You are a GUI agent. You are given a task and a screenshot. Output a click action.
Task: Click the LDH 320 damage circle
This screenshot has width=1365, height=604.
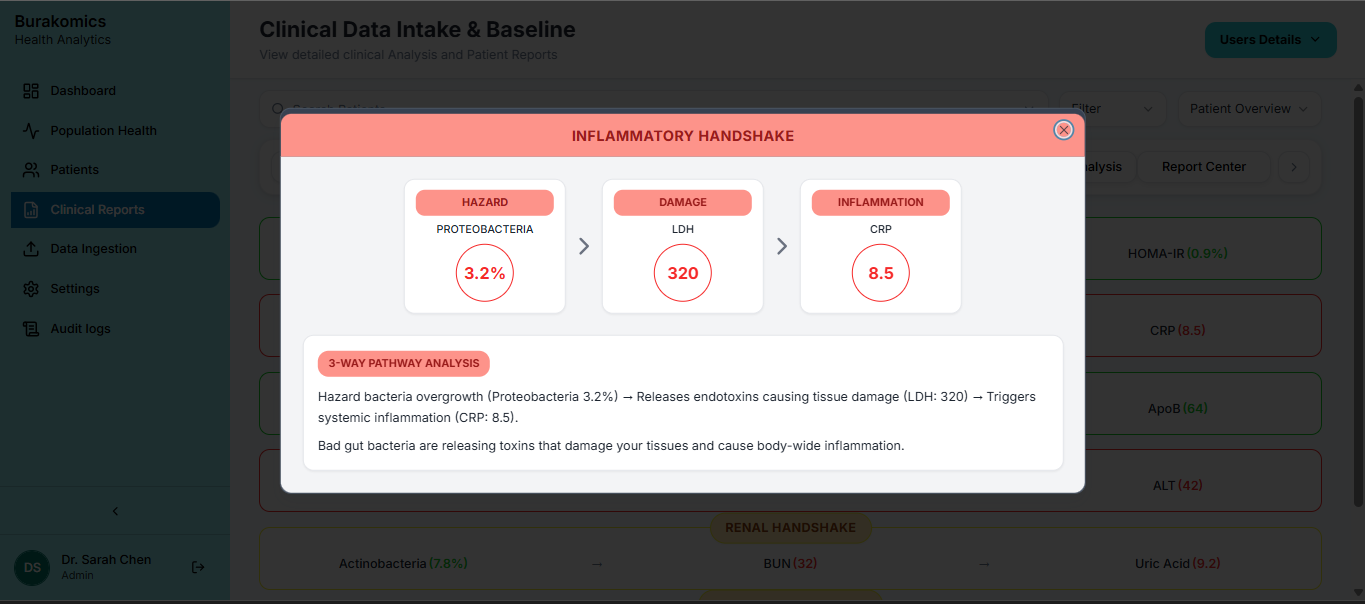point(683,273)
